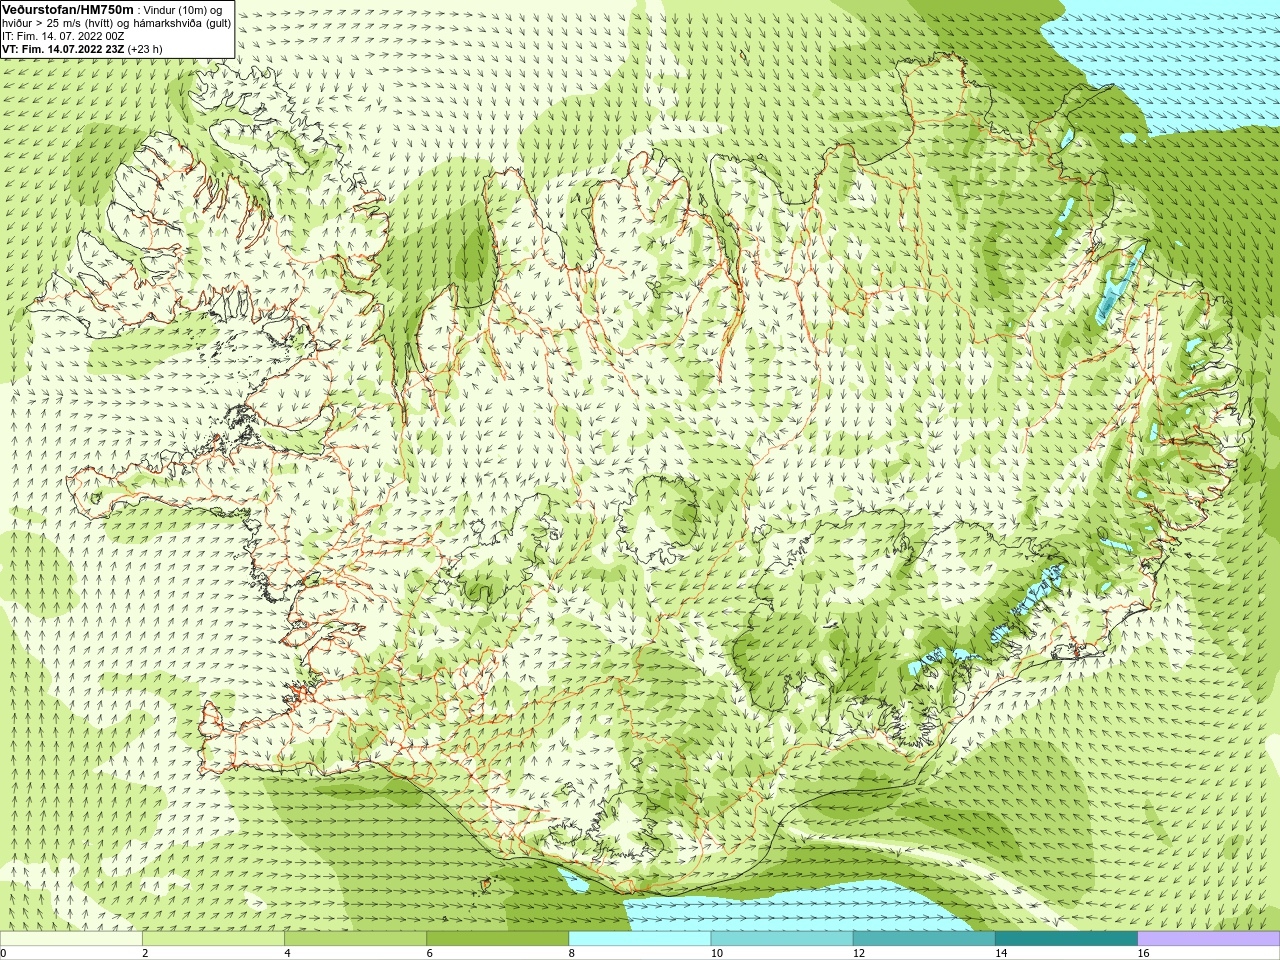This screenshot has height=960, width=1280.
Task: Click the '0' label on the wind scale
Action: [4, 953]
